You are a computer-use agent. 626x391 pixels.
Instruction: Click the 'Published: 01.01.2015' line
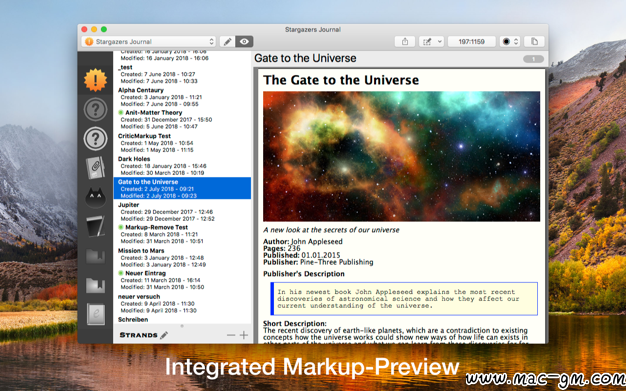point(301,255)
